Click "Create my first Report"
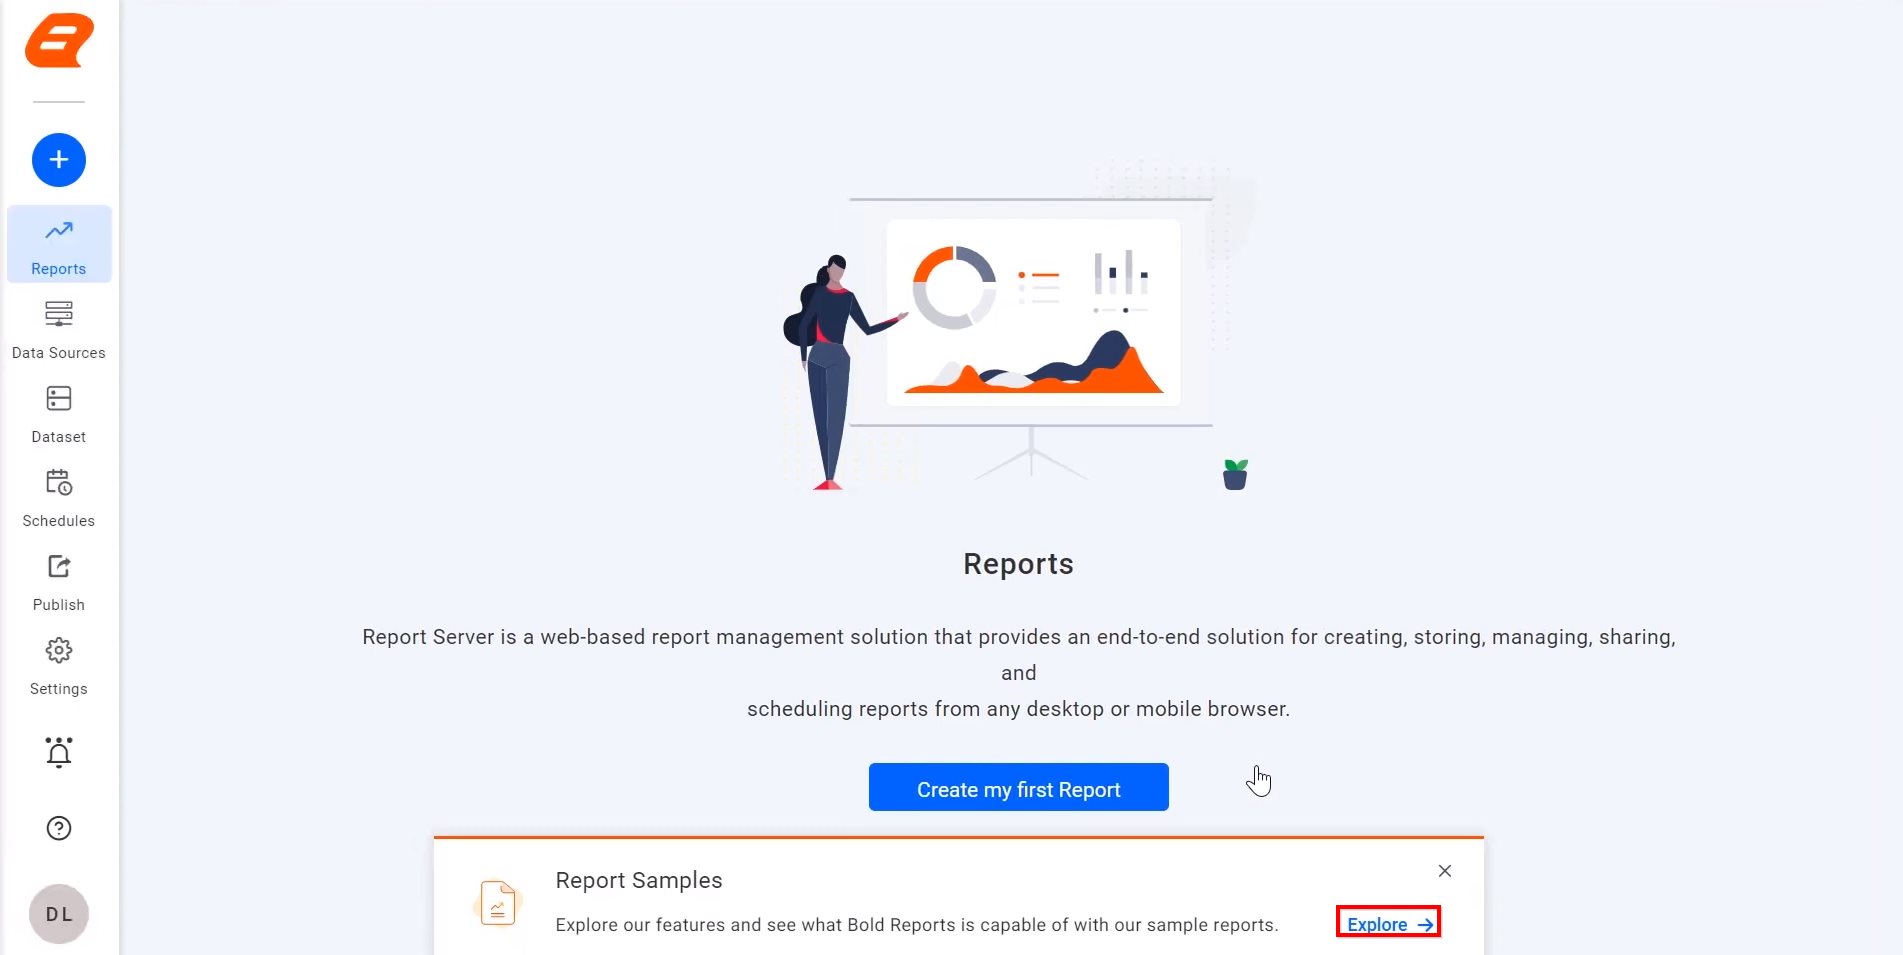The height and width of the screenshot is (955, 1903). pyautogui.click(x=1018, y=788)
